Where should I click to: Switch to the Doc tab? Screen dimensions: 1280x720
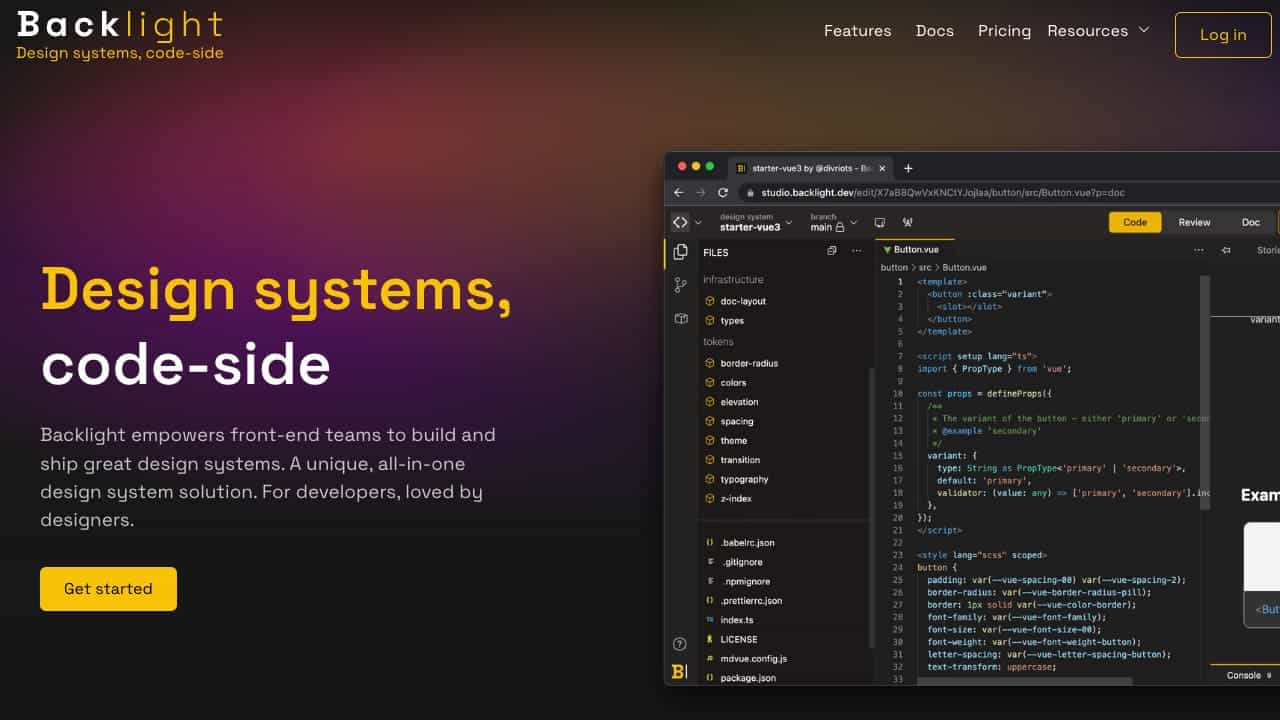pos(1251,222)
